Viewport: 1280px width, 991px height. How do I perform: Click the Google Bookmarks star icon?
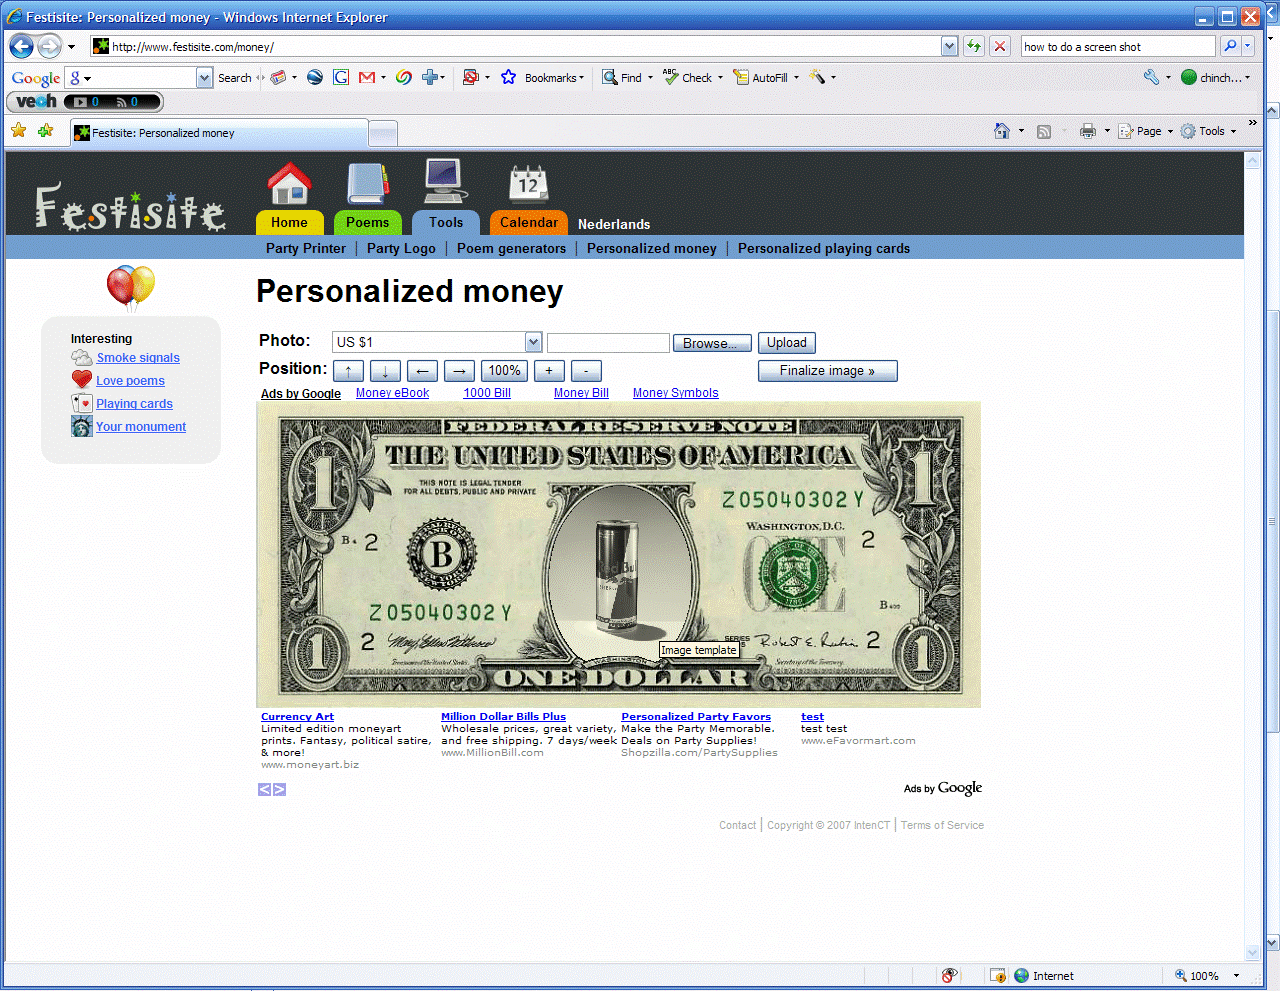pyautogui.click(x=508, y=78)
